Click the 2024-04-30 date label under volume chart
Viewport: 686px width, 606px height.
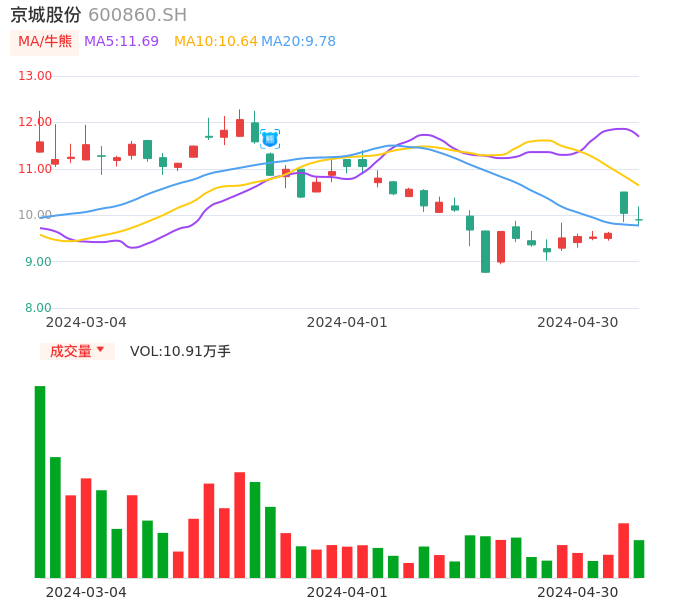click(x=577, y=592)
